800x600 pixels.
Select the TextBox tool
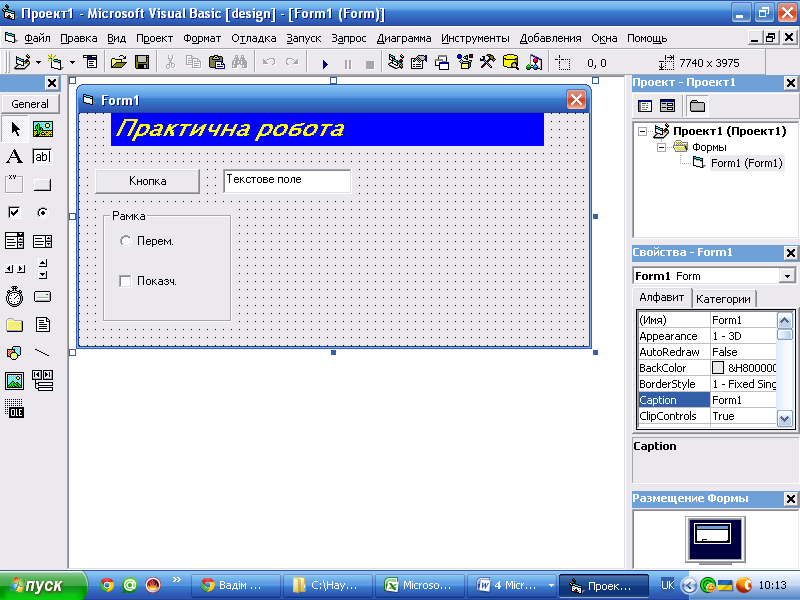point(43,157)
